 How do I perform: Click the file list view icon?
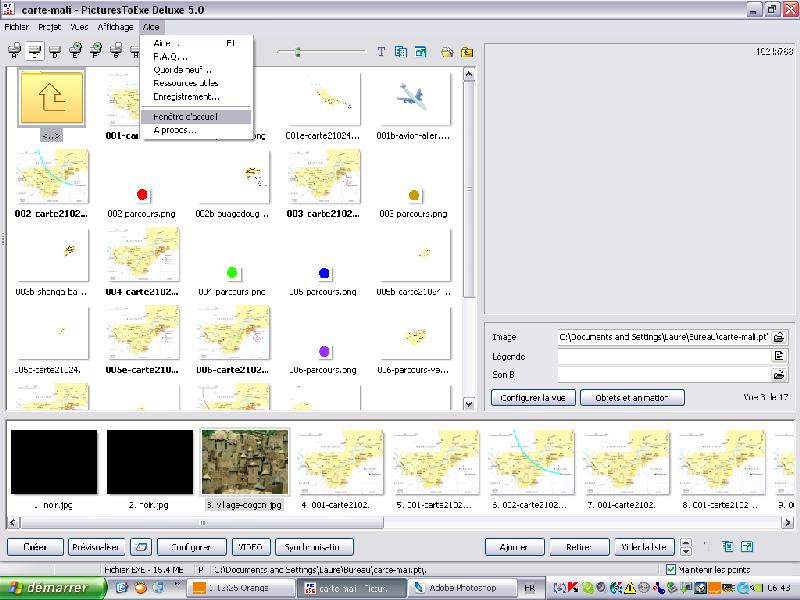401,52
